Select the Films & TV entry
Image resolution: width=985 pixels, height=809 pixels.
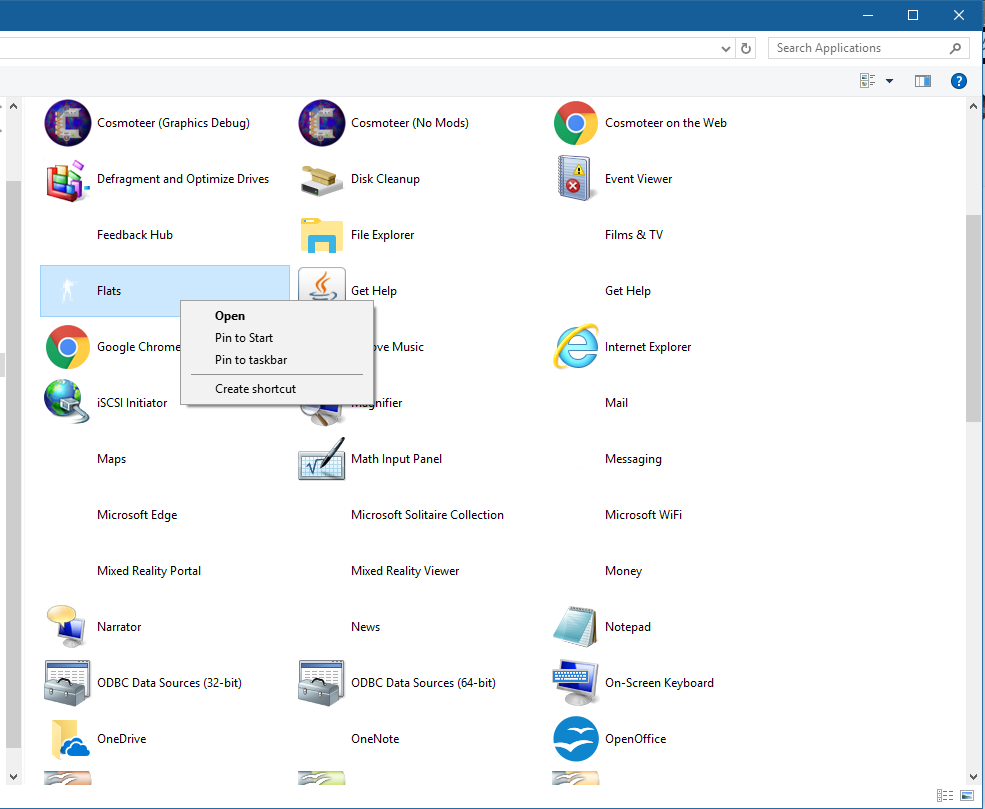coord(634,235)
